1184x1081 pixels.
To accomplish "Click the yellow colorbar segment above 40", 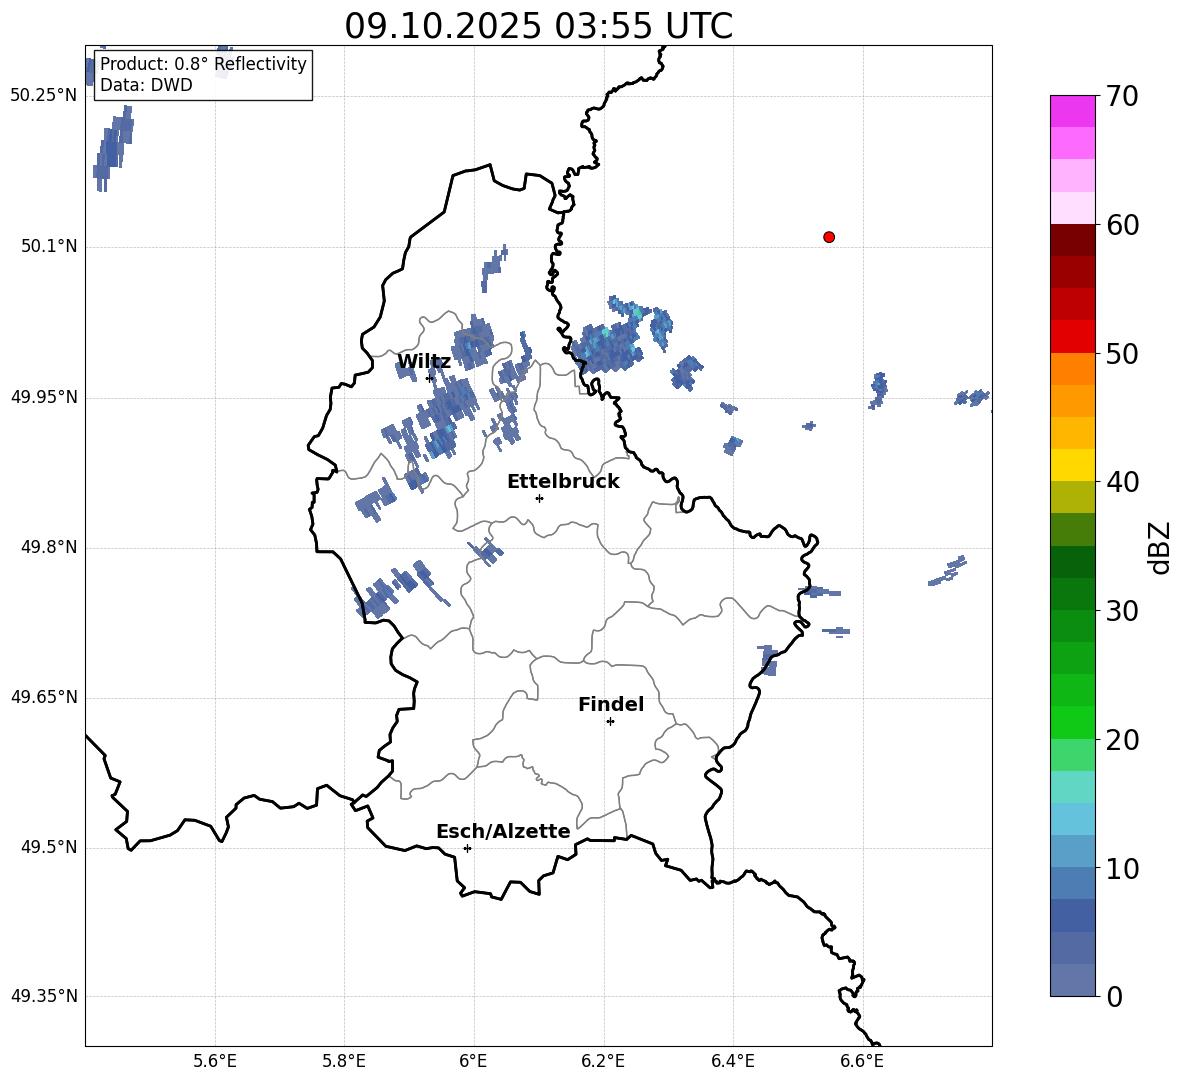I will click(1072, 465).
